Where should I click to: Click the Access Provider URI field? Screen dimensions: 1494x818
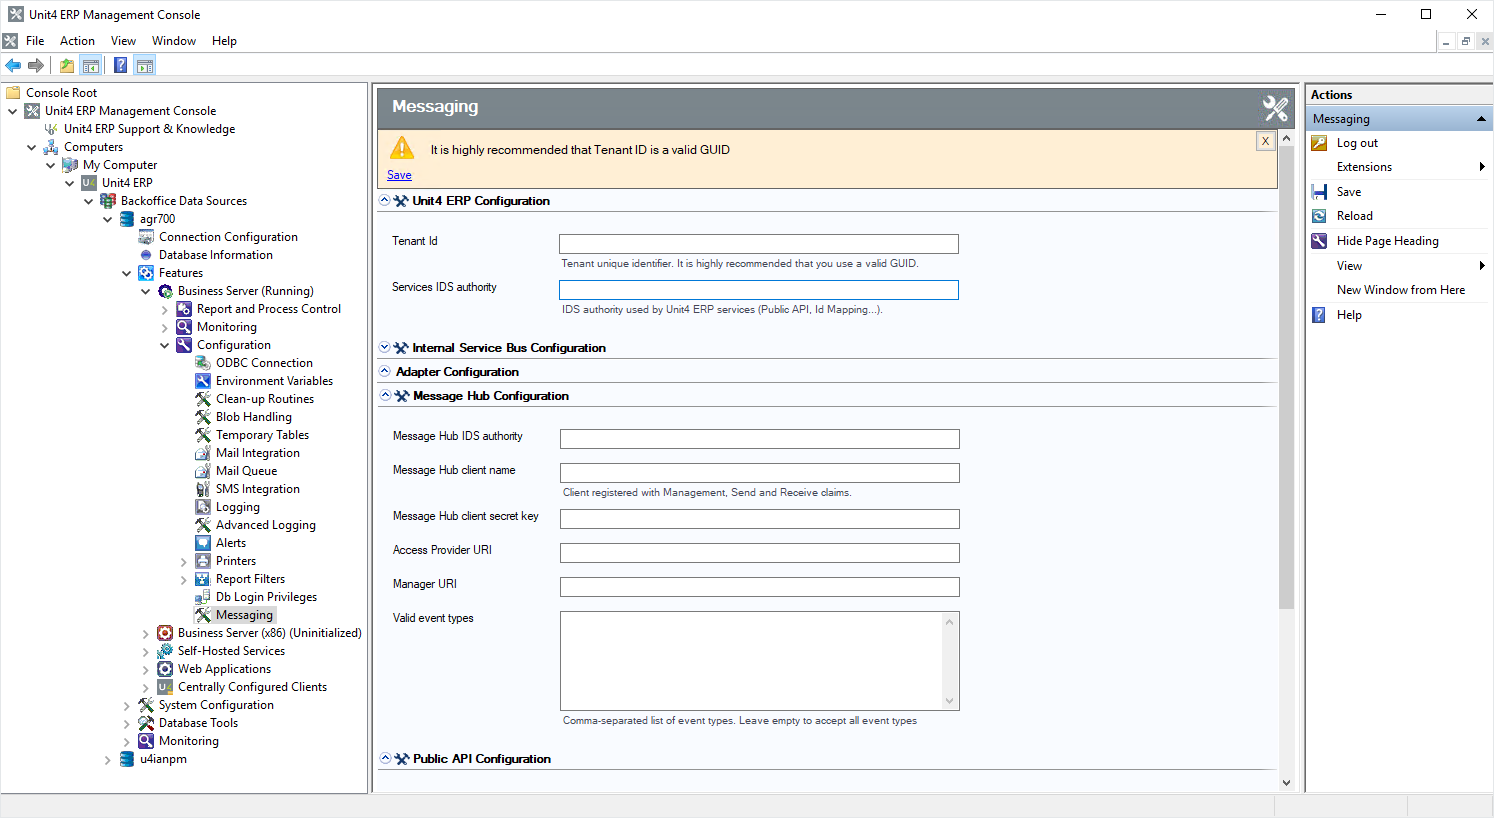coord(759,553)
